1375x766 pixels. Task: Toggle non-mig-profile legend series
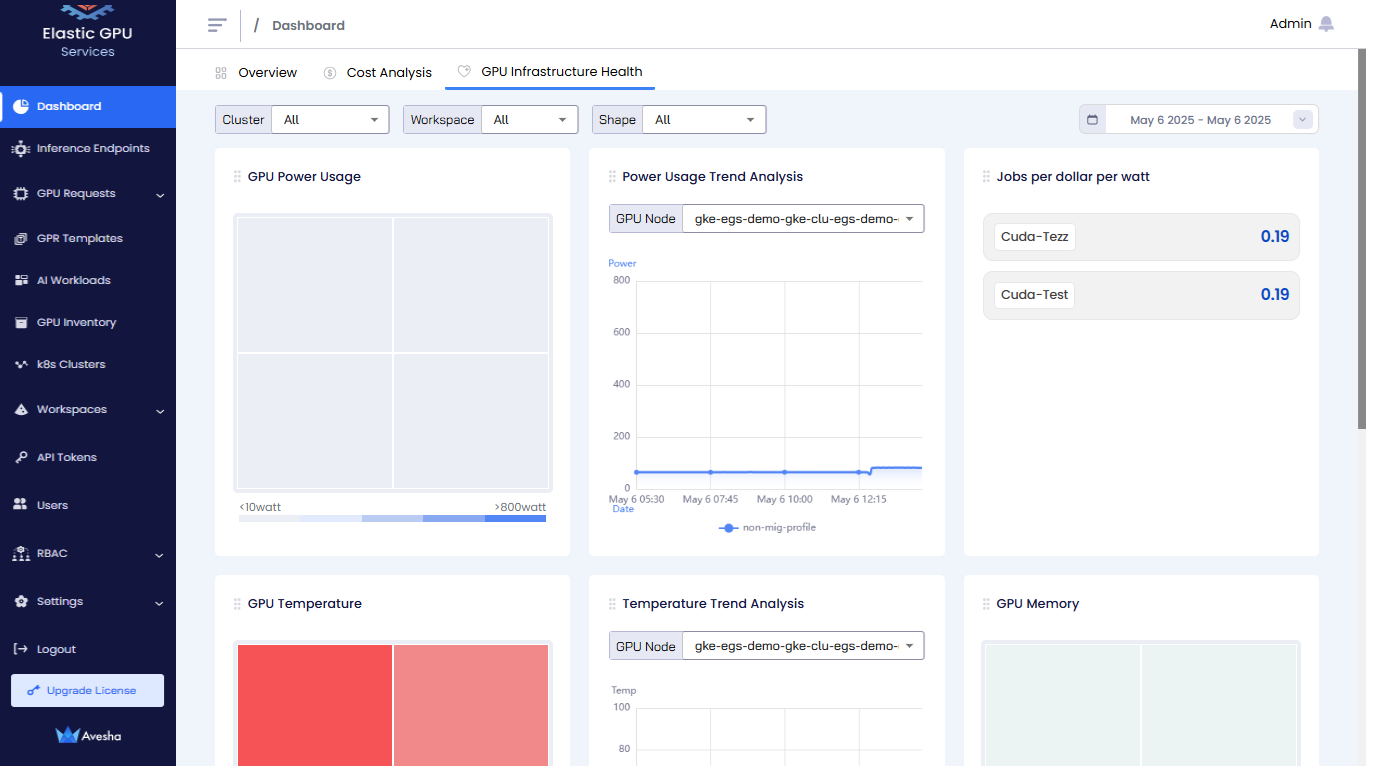[x=767, y=527]
